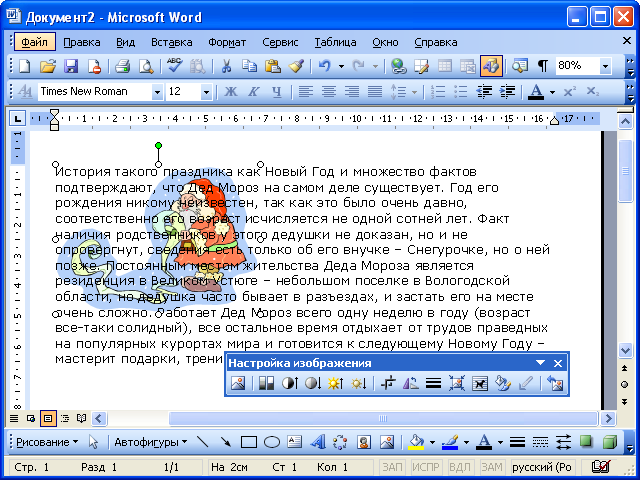This screenshot has width=640, height=480.
Task: Switch to Normal view button
Action: click(x=14, y=419)
